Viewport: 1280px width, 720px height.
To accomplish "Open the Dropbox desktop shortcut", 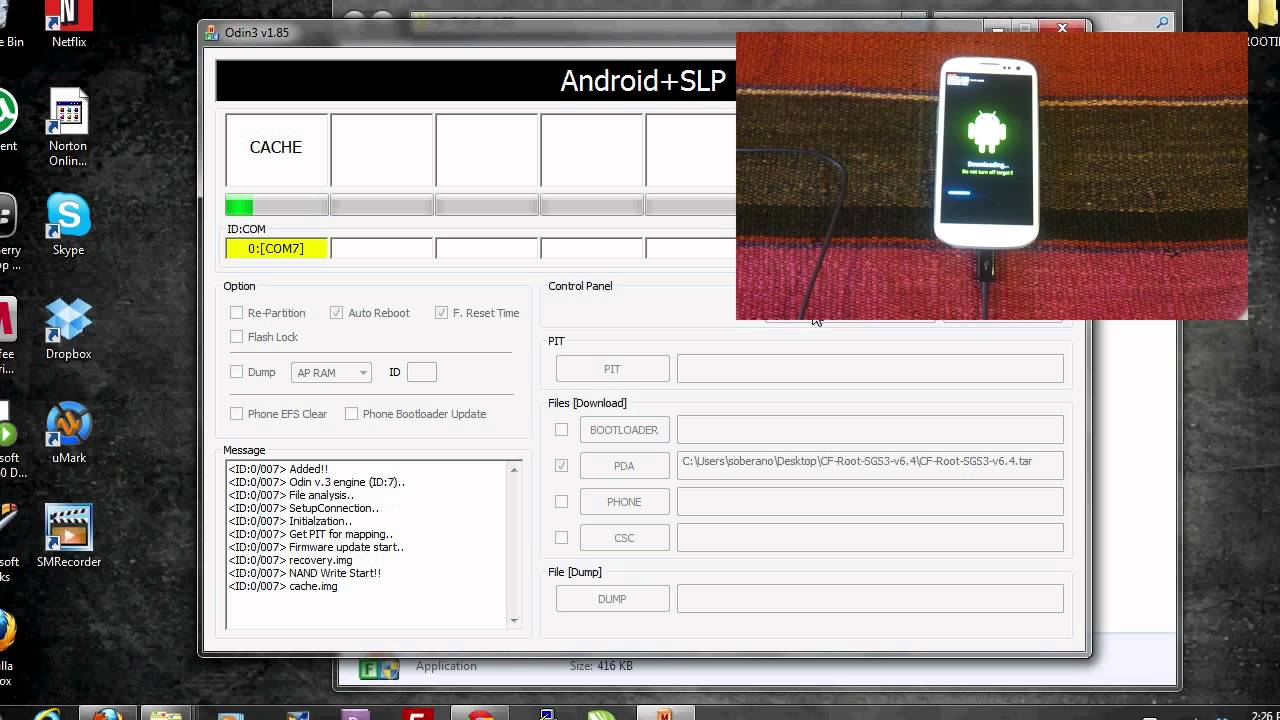I will pos(68,330).
